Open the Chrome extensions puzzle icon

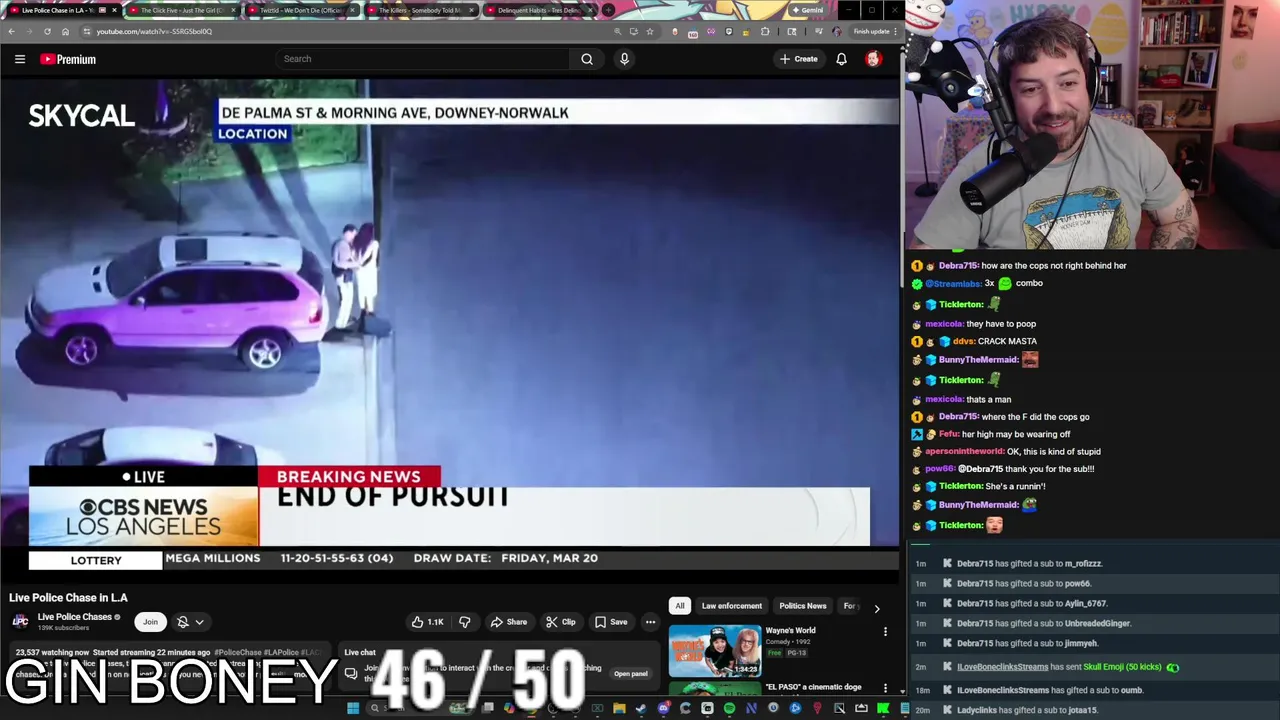765,31
